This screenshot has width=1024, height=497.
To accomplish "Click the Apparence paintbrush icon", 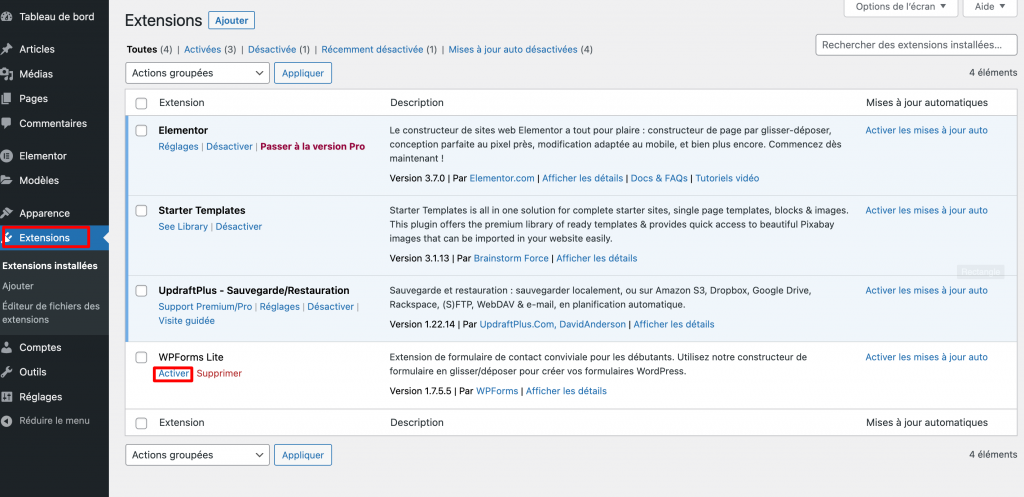I will click(7, 213).
